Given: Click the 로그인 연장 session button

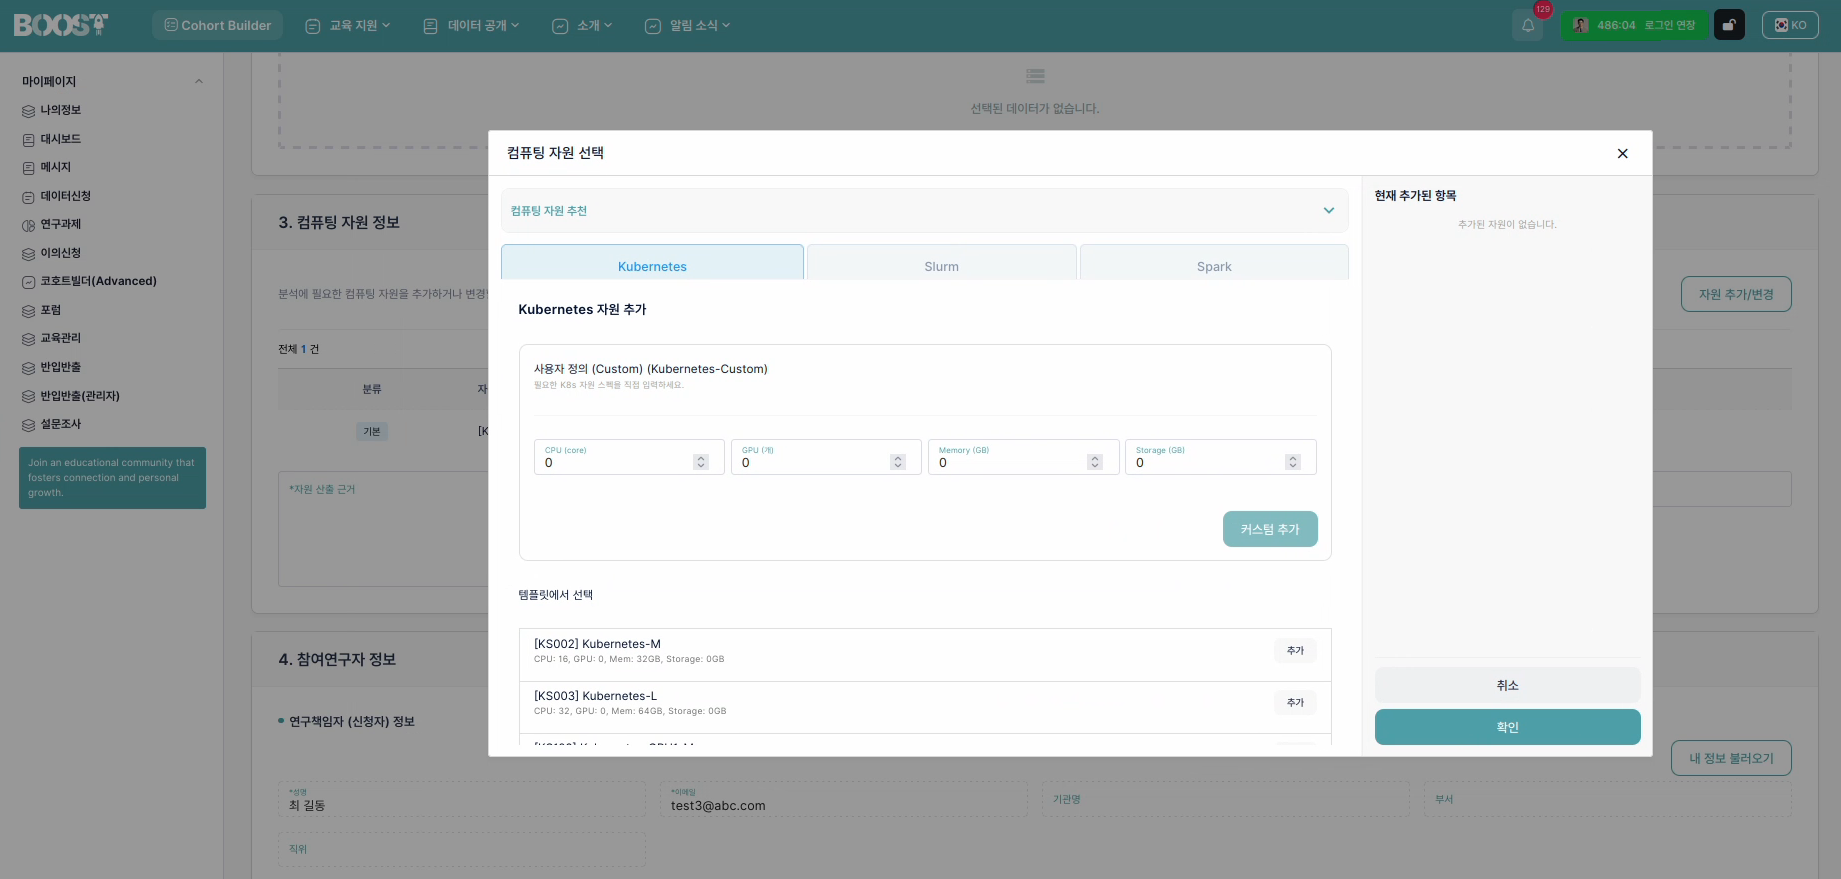Looking at the screenshot, I should point(1670,25).
